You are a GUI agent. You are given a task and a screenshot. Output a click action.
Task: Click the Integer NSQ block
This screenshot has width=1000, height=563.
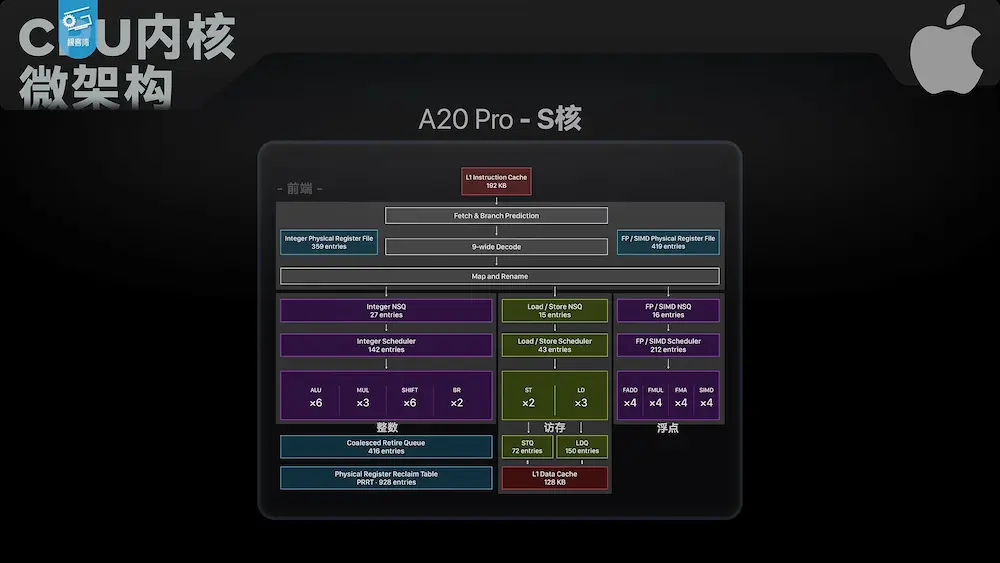pos(386,311)
